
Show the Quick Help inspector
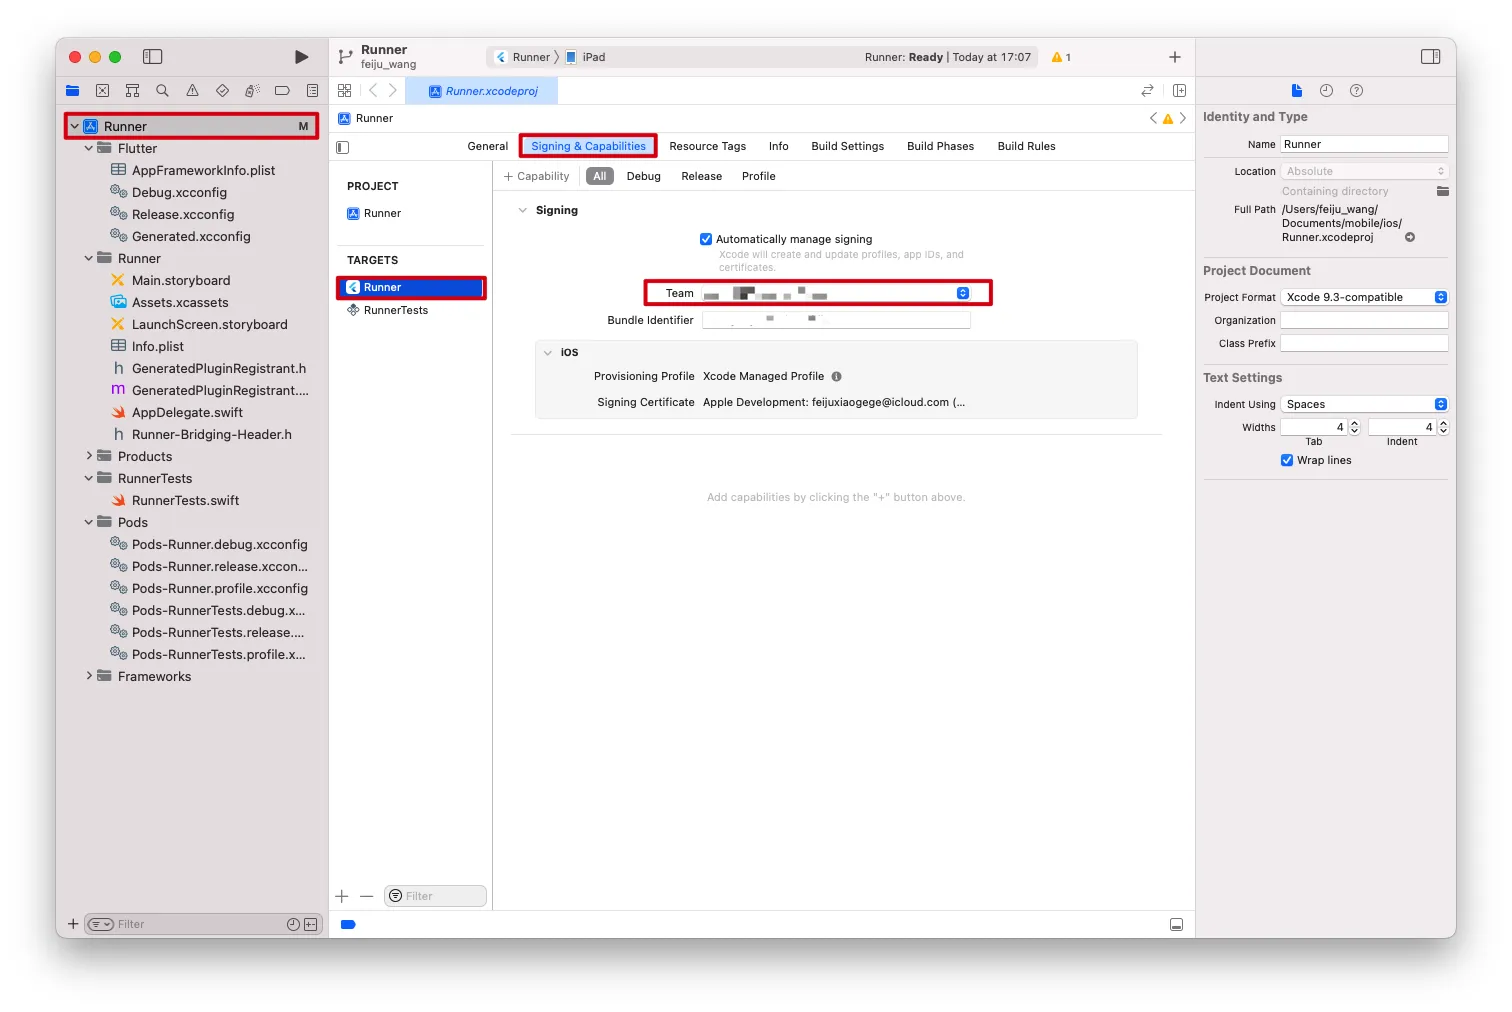click(x=1356, y=91)
